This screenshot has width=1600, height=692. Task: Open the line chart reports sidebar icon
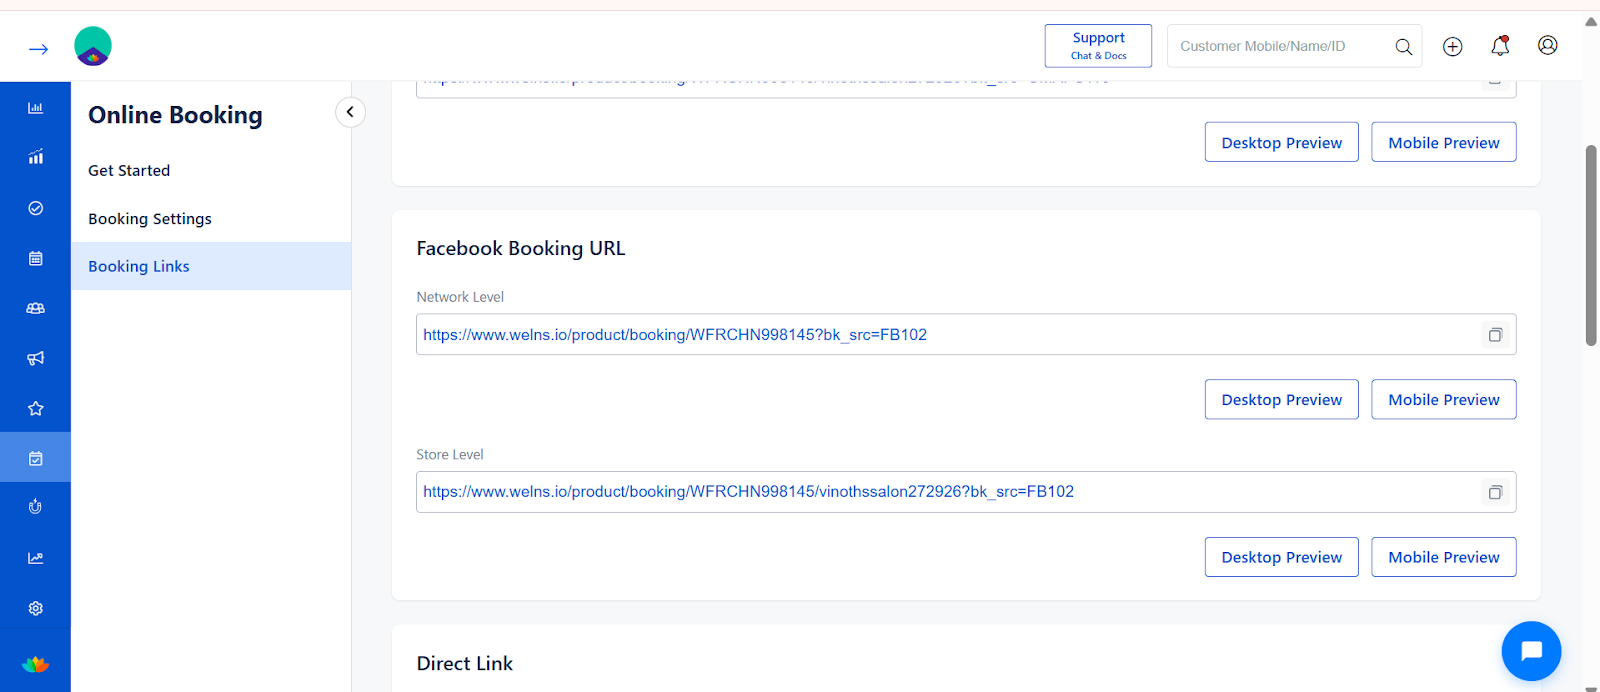pyautogui.click(x=36, y=558)
